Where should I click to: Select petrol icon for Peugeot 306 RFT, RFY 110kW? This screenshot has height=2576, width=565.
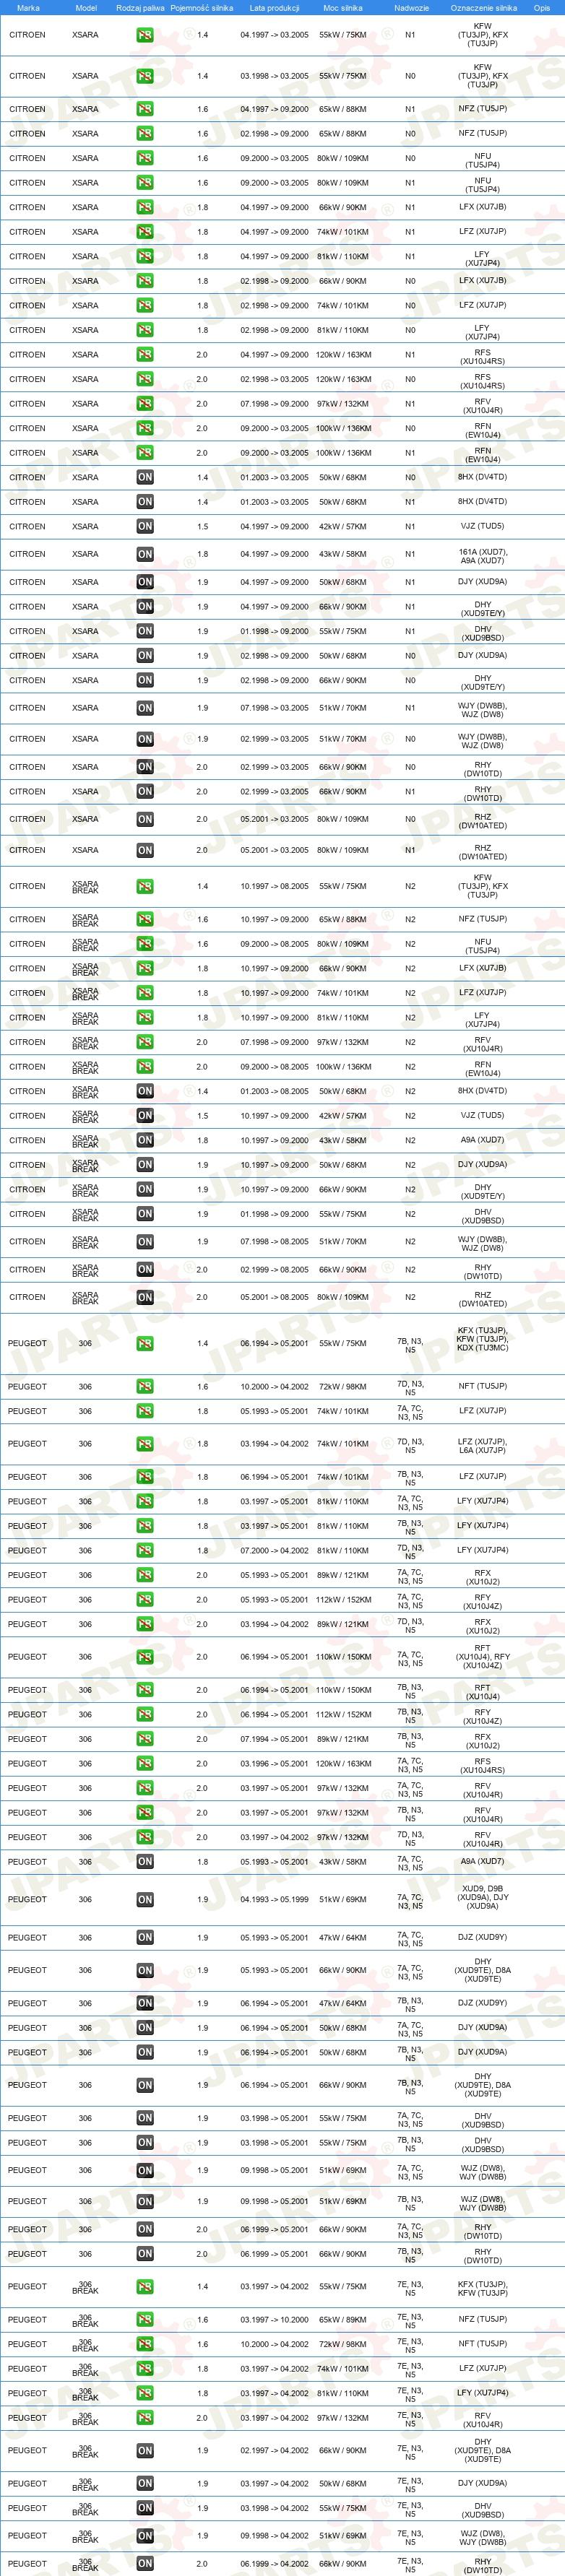tap(145, 1658)
